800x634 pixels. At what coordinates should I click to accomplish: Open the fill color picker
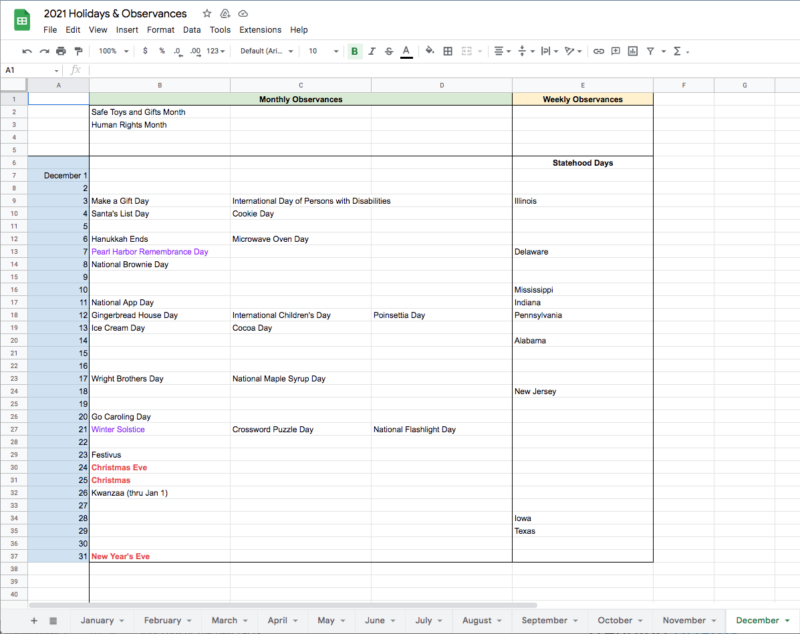click(x=430, y=51)
